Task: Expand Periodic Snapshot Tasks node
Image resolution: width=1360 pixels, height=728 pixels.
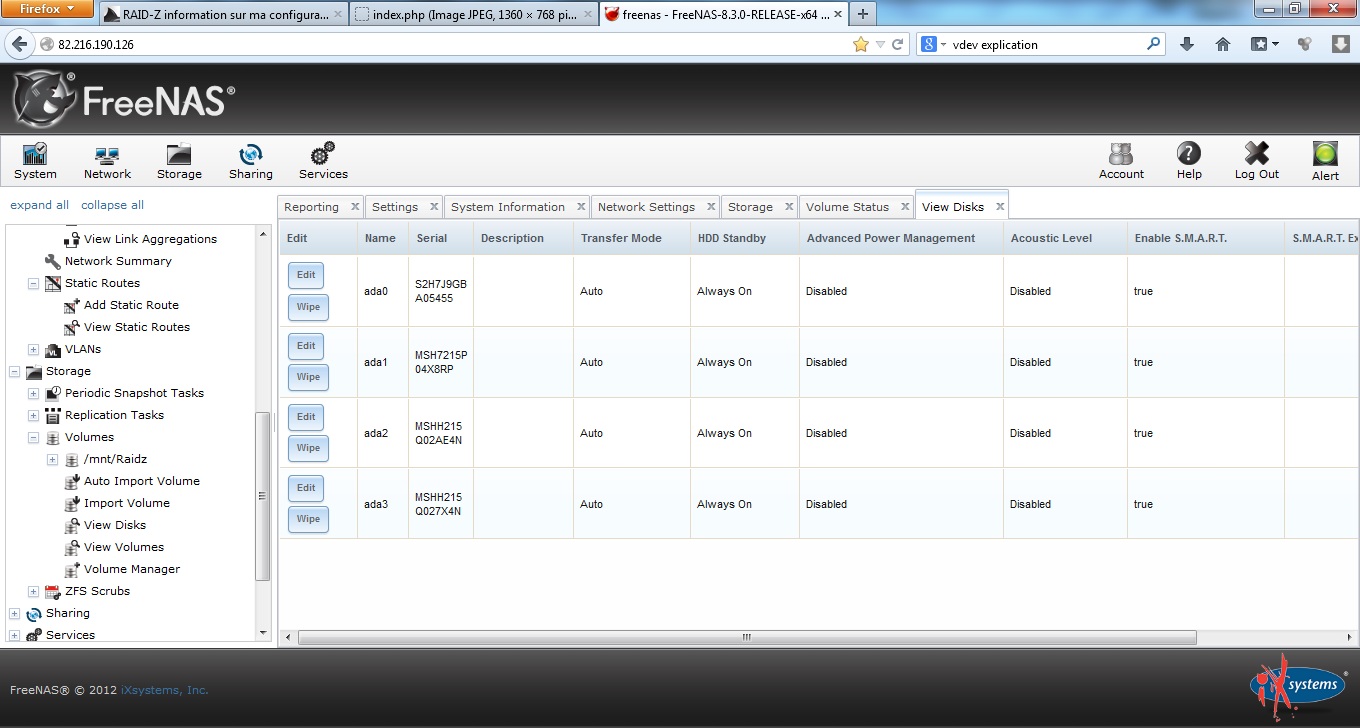Action: coord(33,393)
